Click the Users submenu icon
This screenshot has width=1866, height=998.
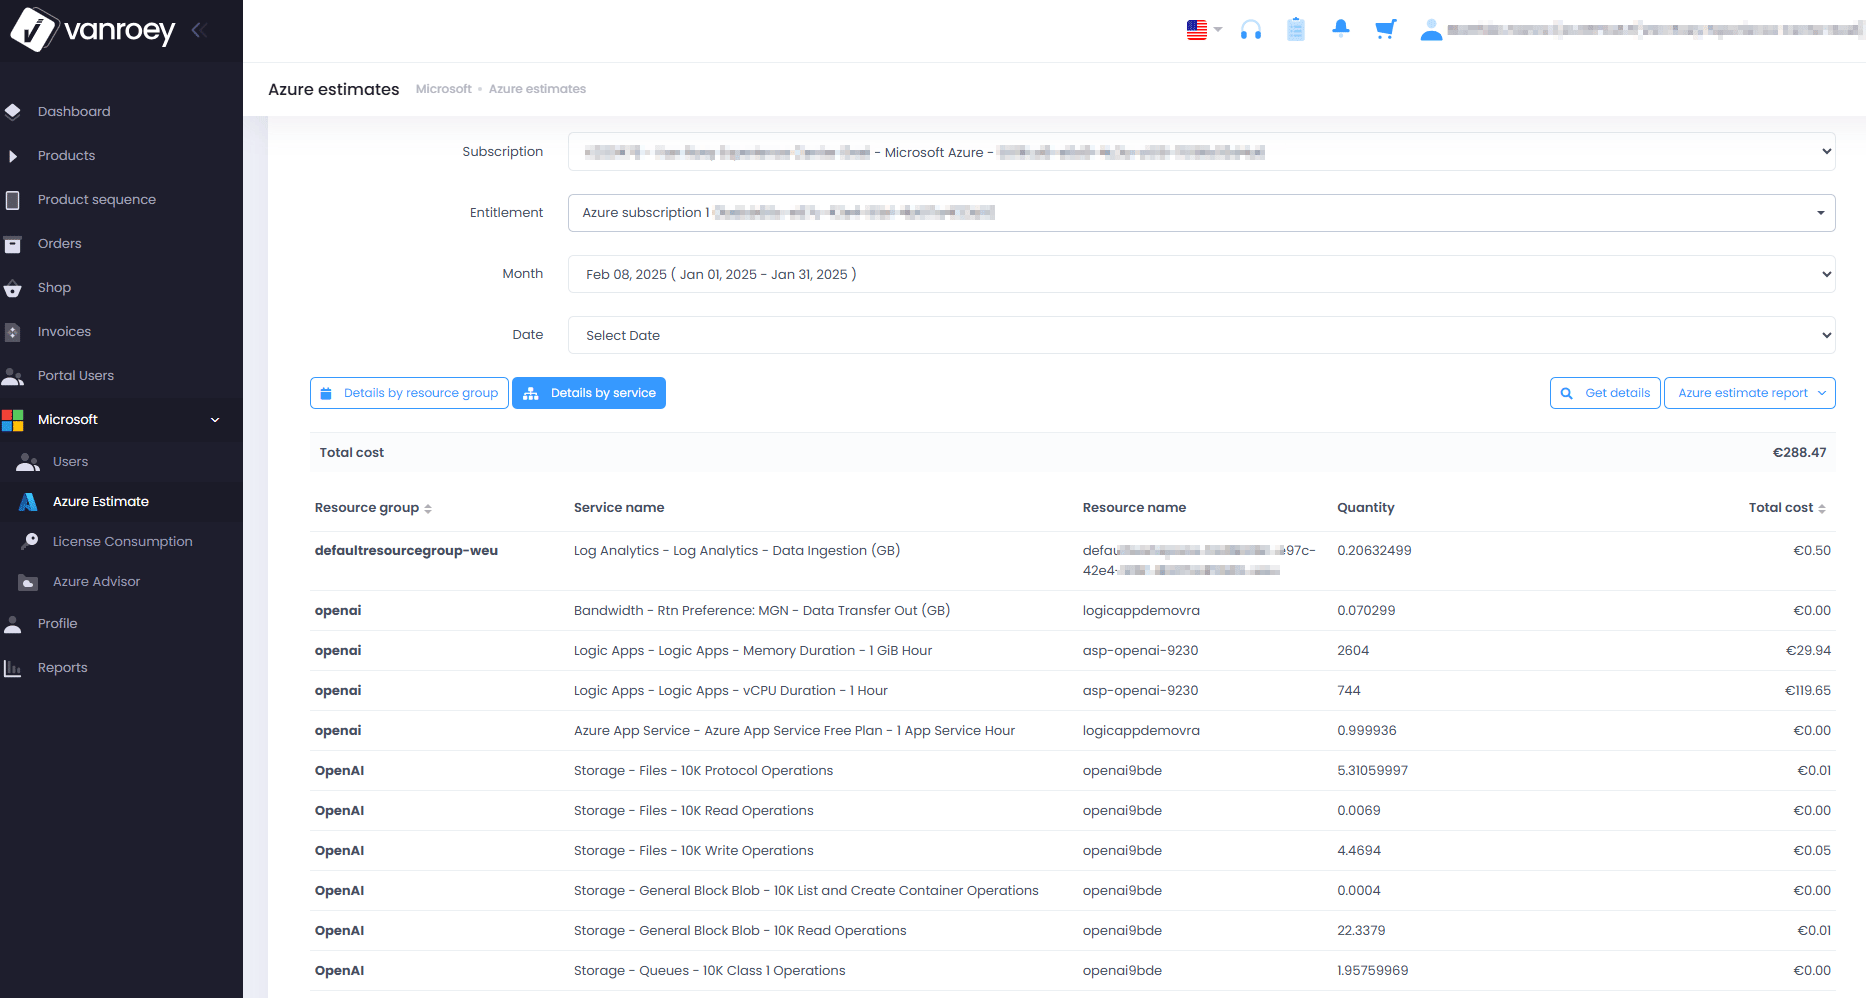pos(28,462)
